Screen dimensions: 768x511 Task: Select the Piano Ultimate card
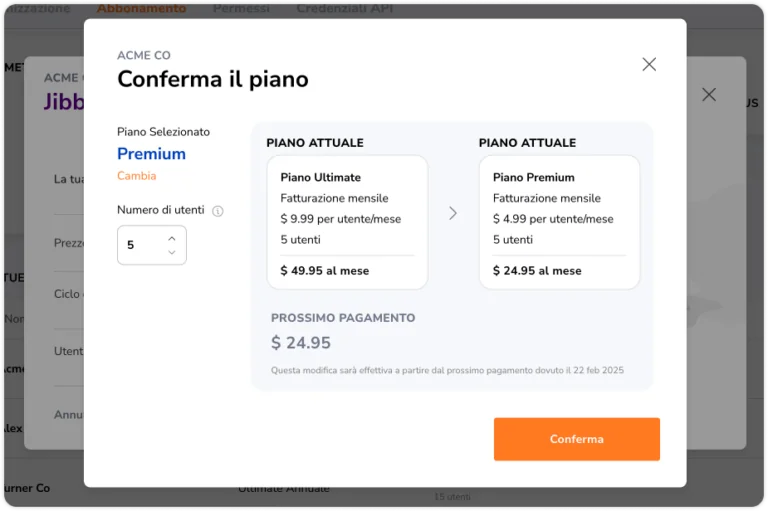pos(347,222)
